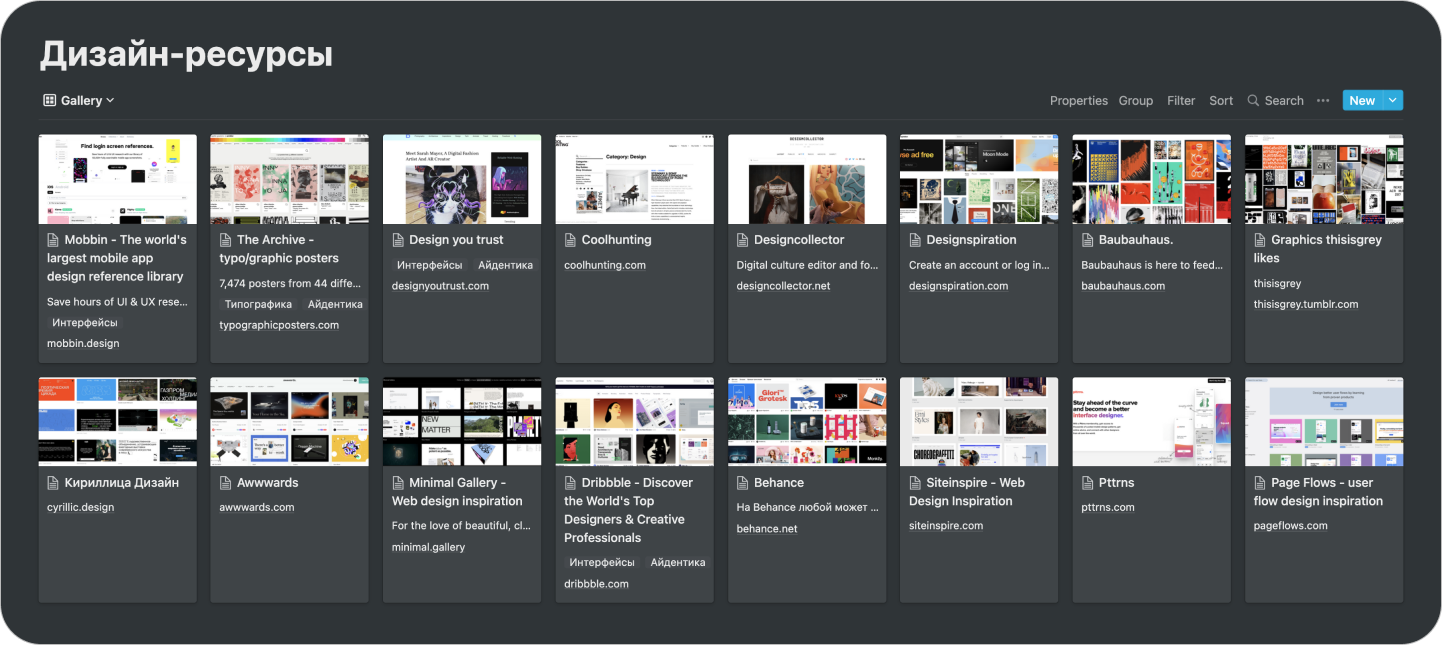Click the Айдентика tag on Dribbble card
The width and height of the screenshot is (1442, 645).
pyautogui.click(x=678, y=563)
